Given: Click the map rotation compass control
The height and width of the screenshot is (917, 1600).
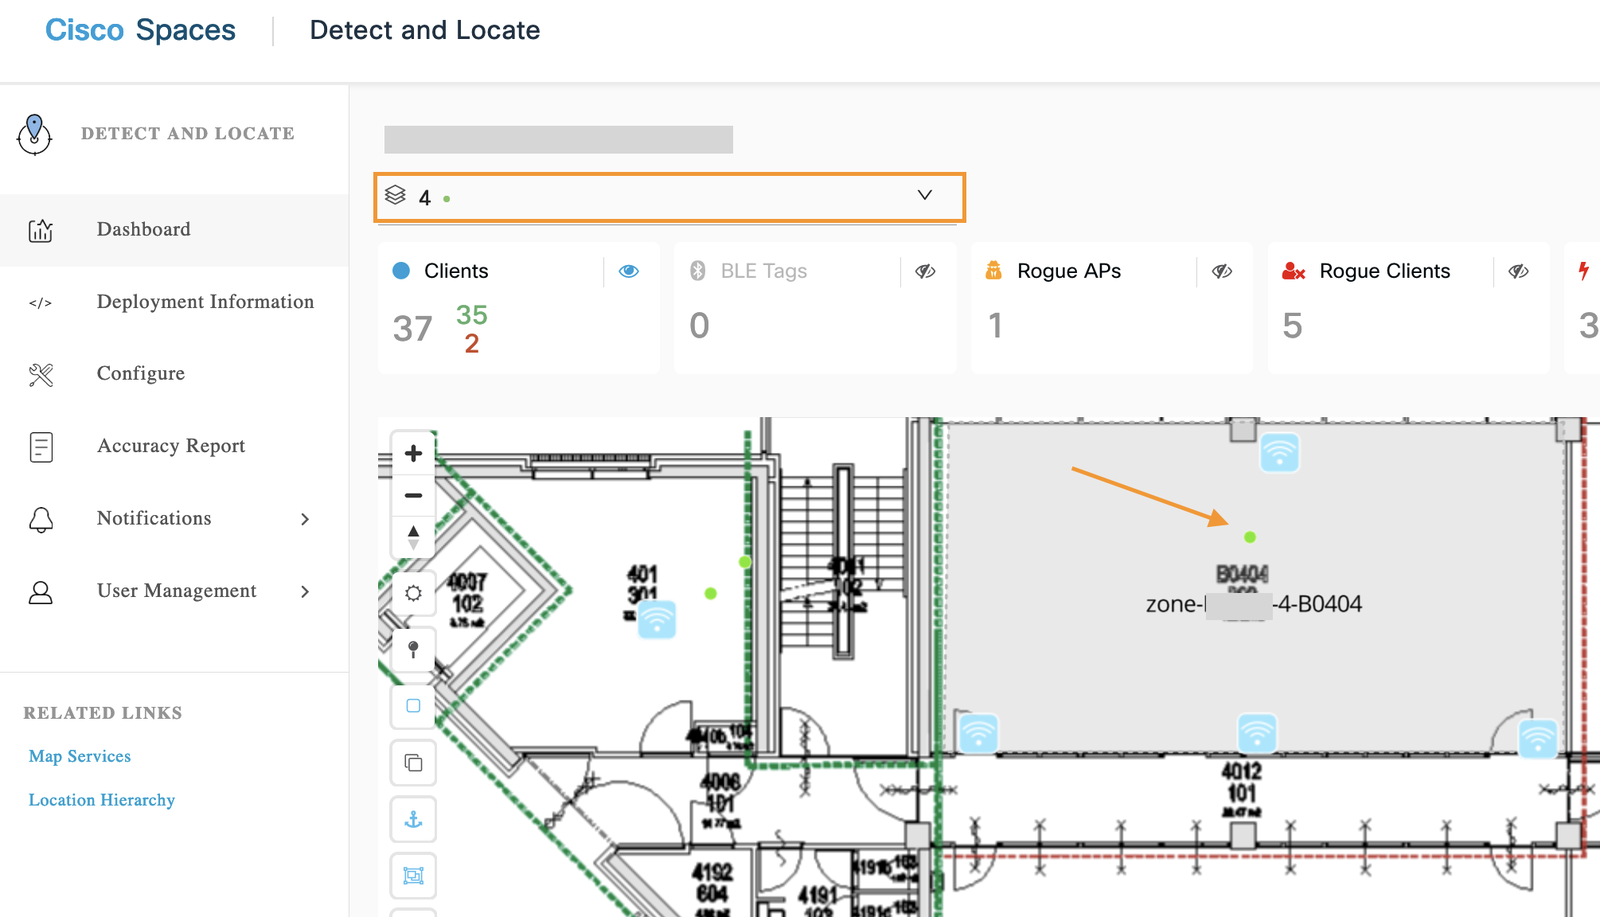Looking at the screenshot, I should 413,537.
